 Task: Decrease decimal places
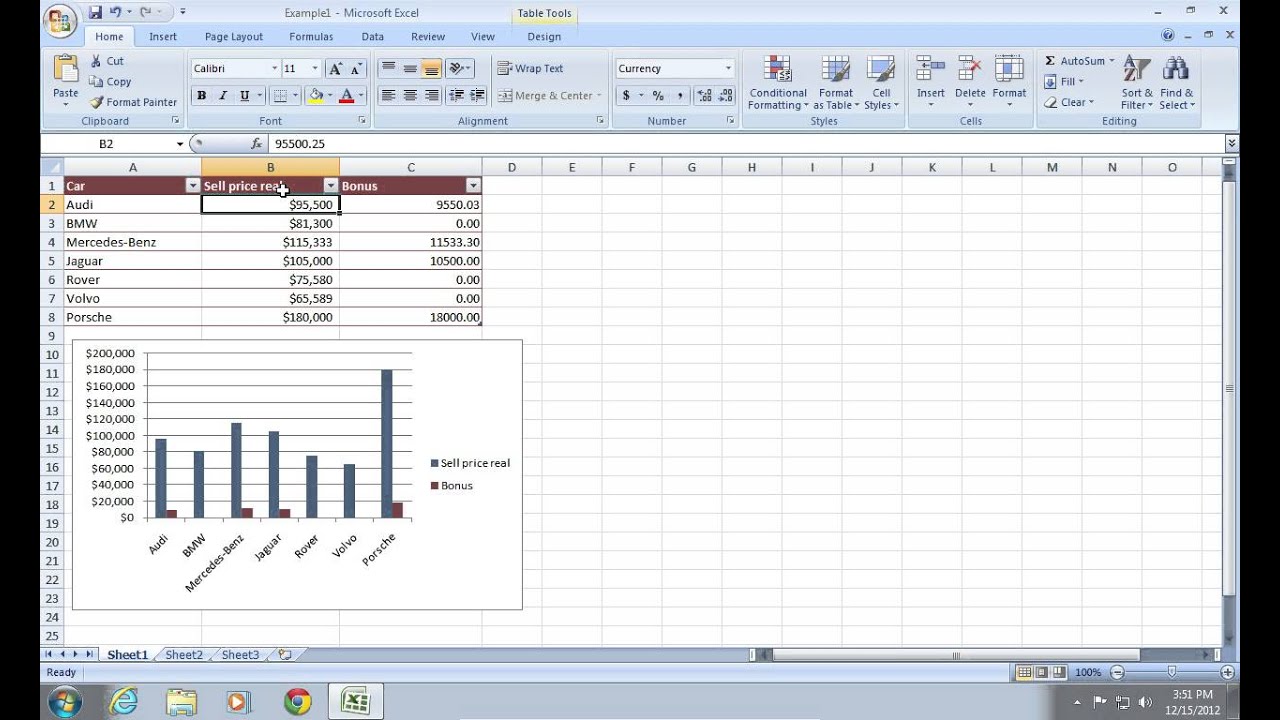tap(724, 96)
